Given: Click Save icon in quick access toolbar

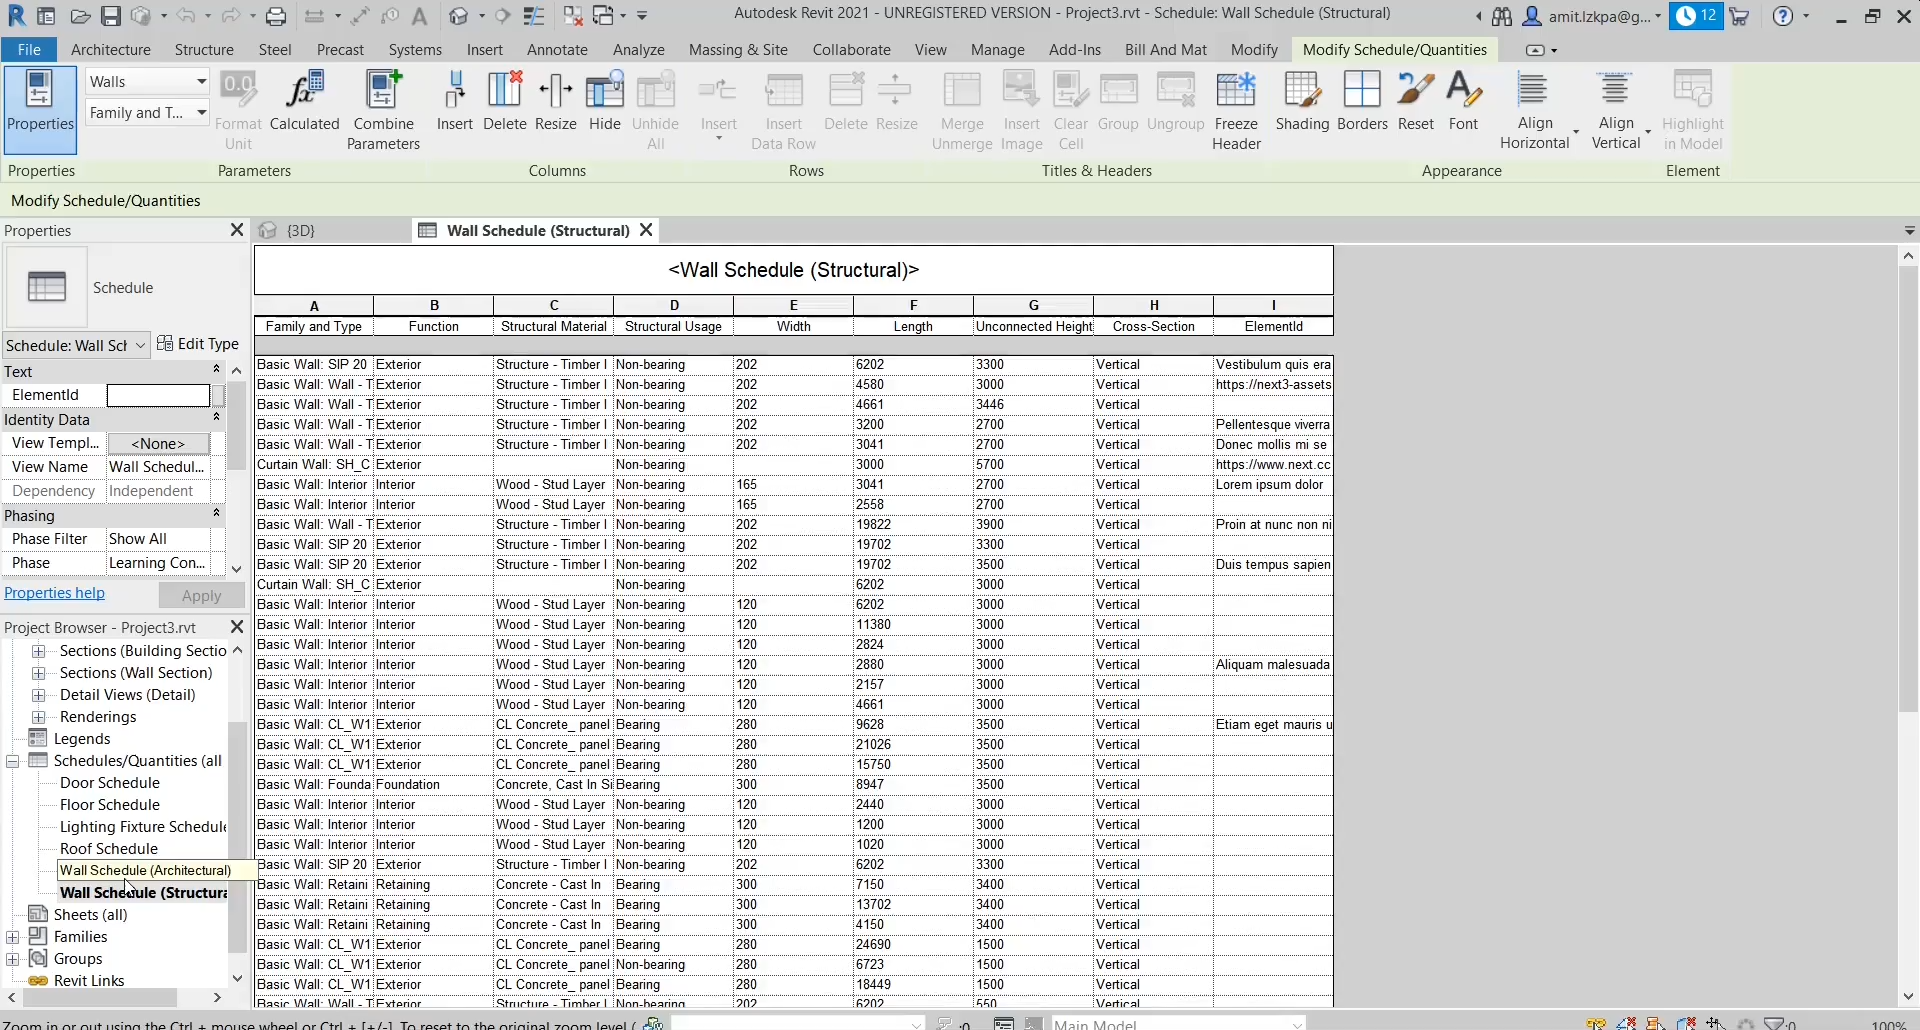Looking at the screenshot, I should pos(111,16).
